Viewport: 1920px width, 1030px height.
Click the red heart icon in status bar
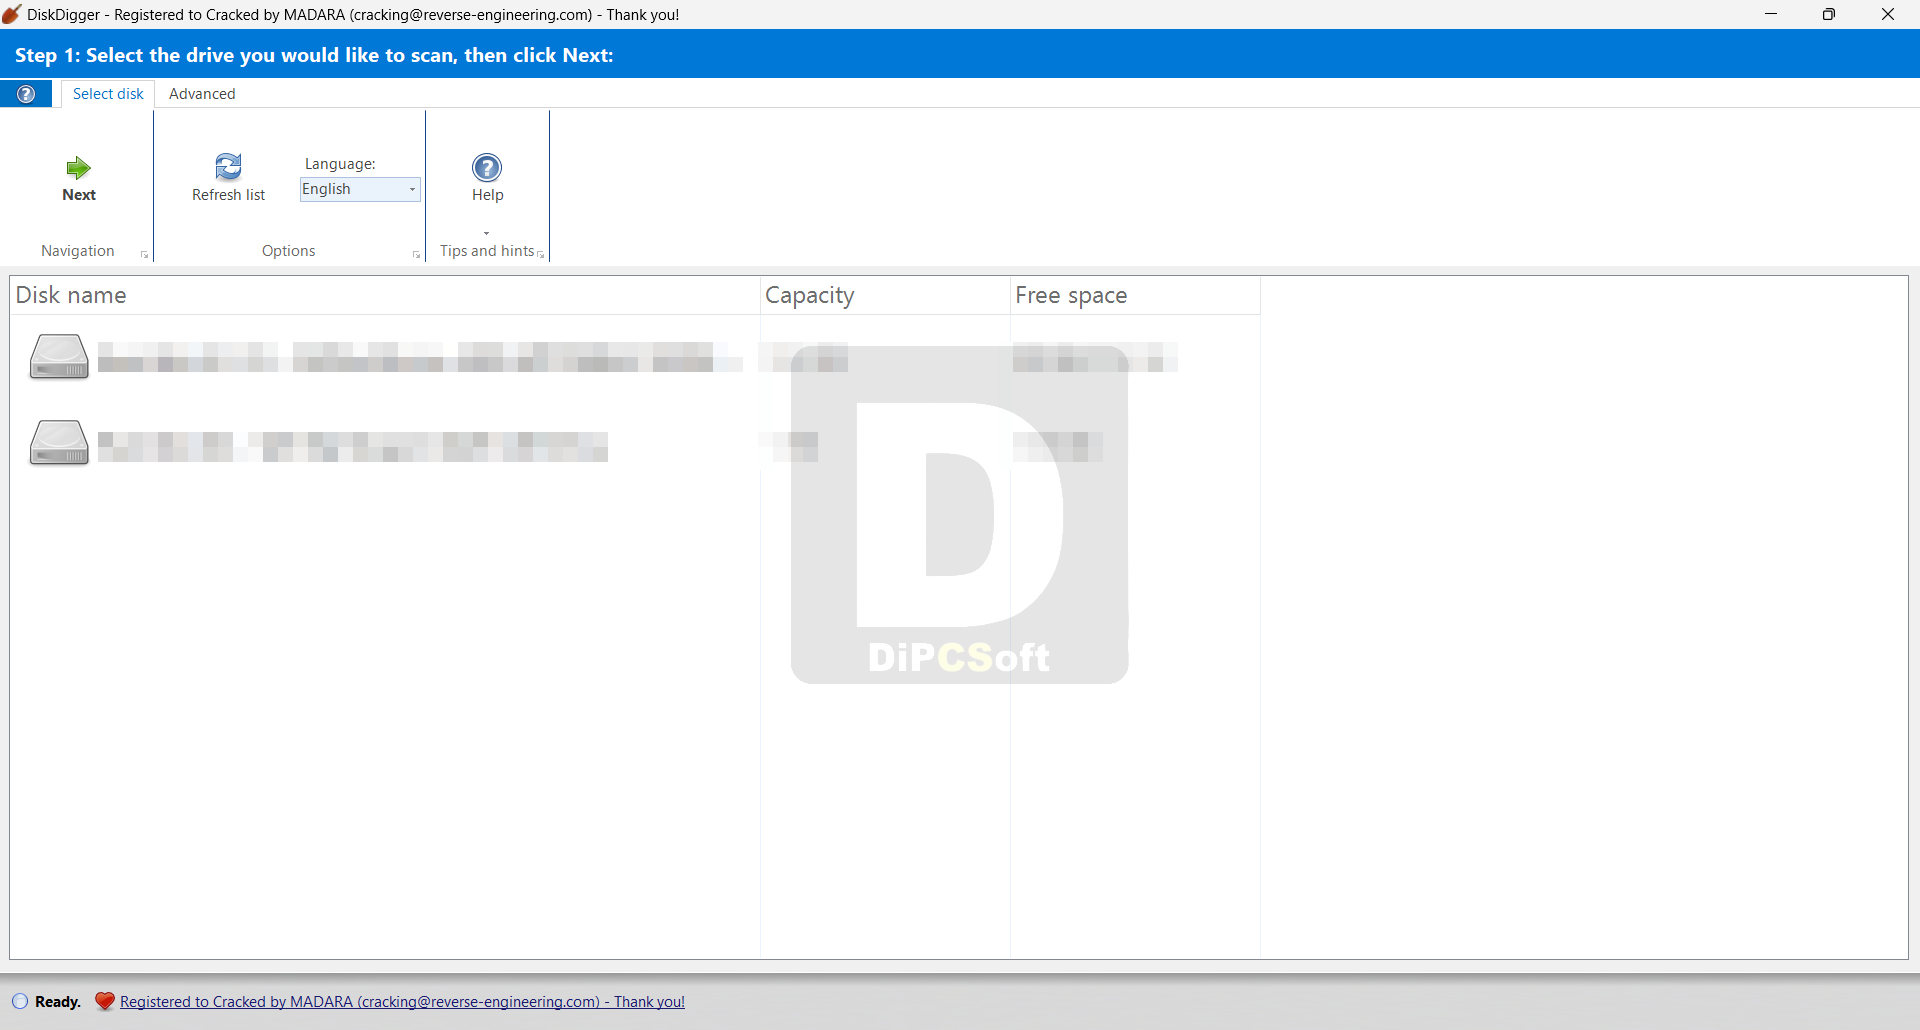point(105,1001)
